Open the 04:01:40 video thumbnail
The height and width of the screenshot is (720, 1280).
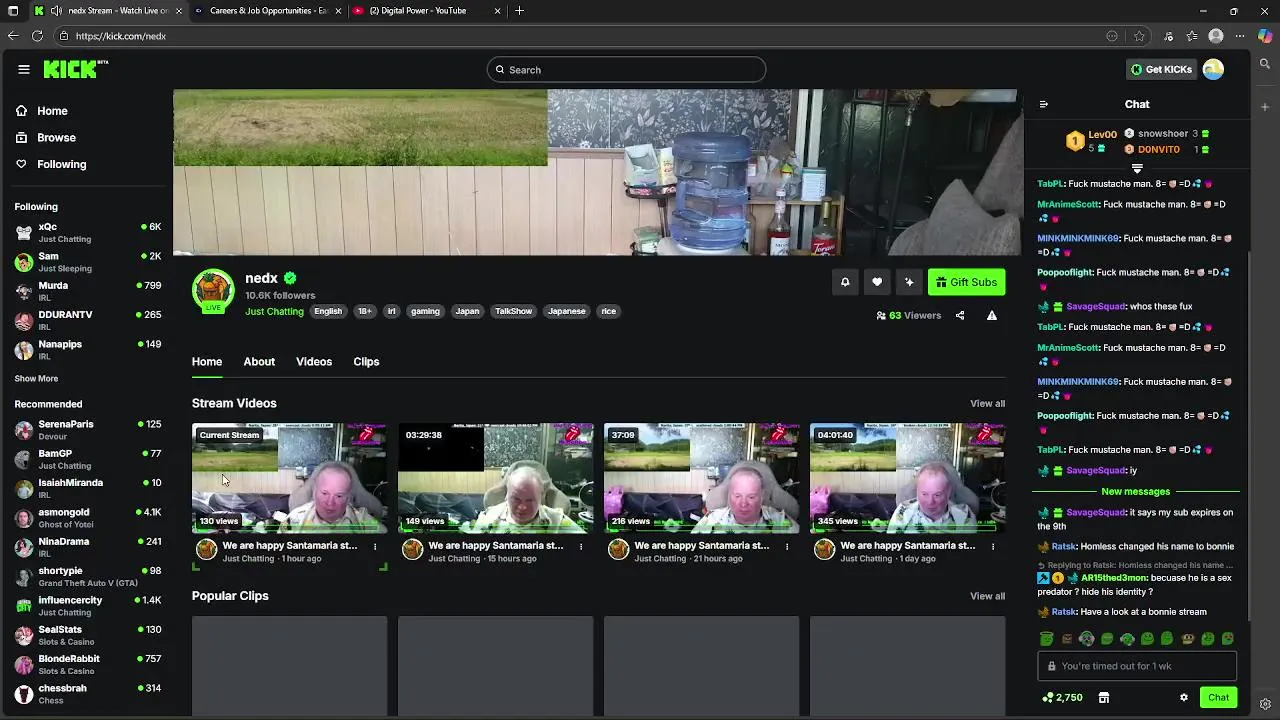[907, 478]
